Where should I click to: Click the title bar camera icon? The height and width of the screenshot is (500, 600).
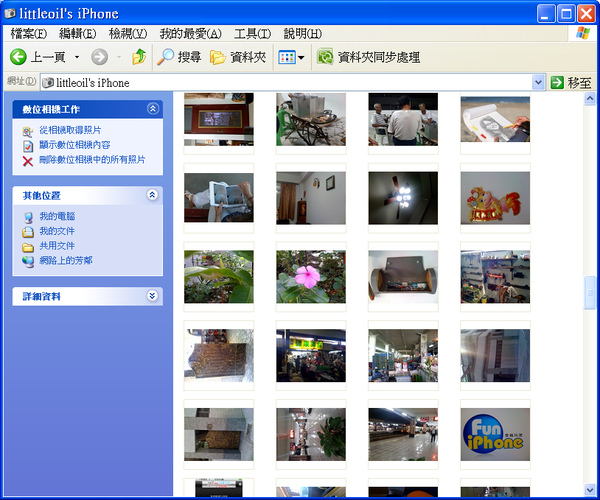10,13
